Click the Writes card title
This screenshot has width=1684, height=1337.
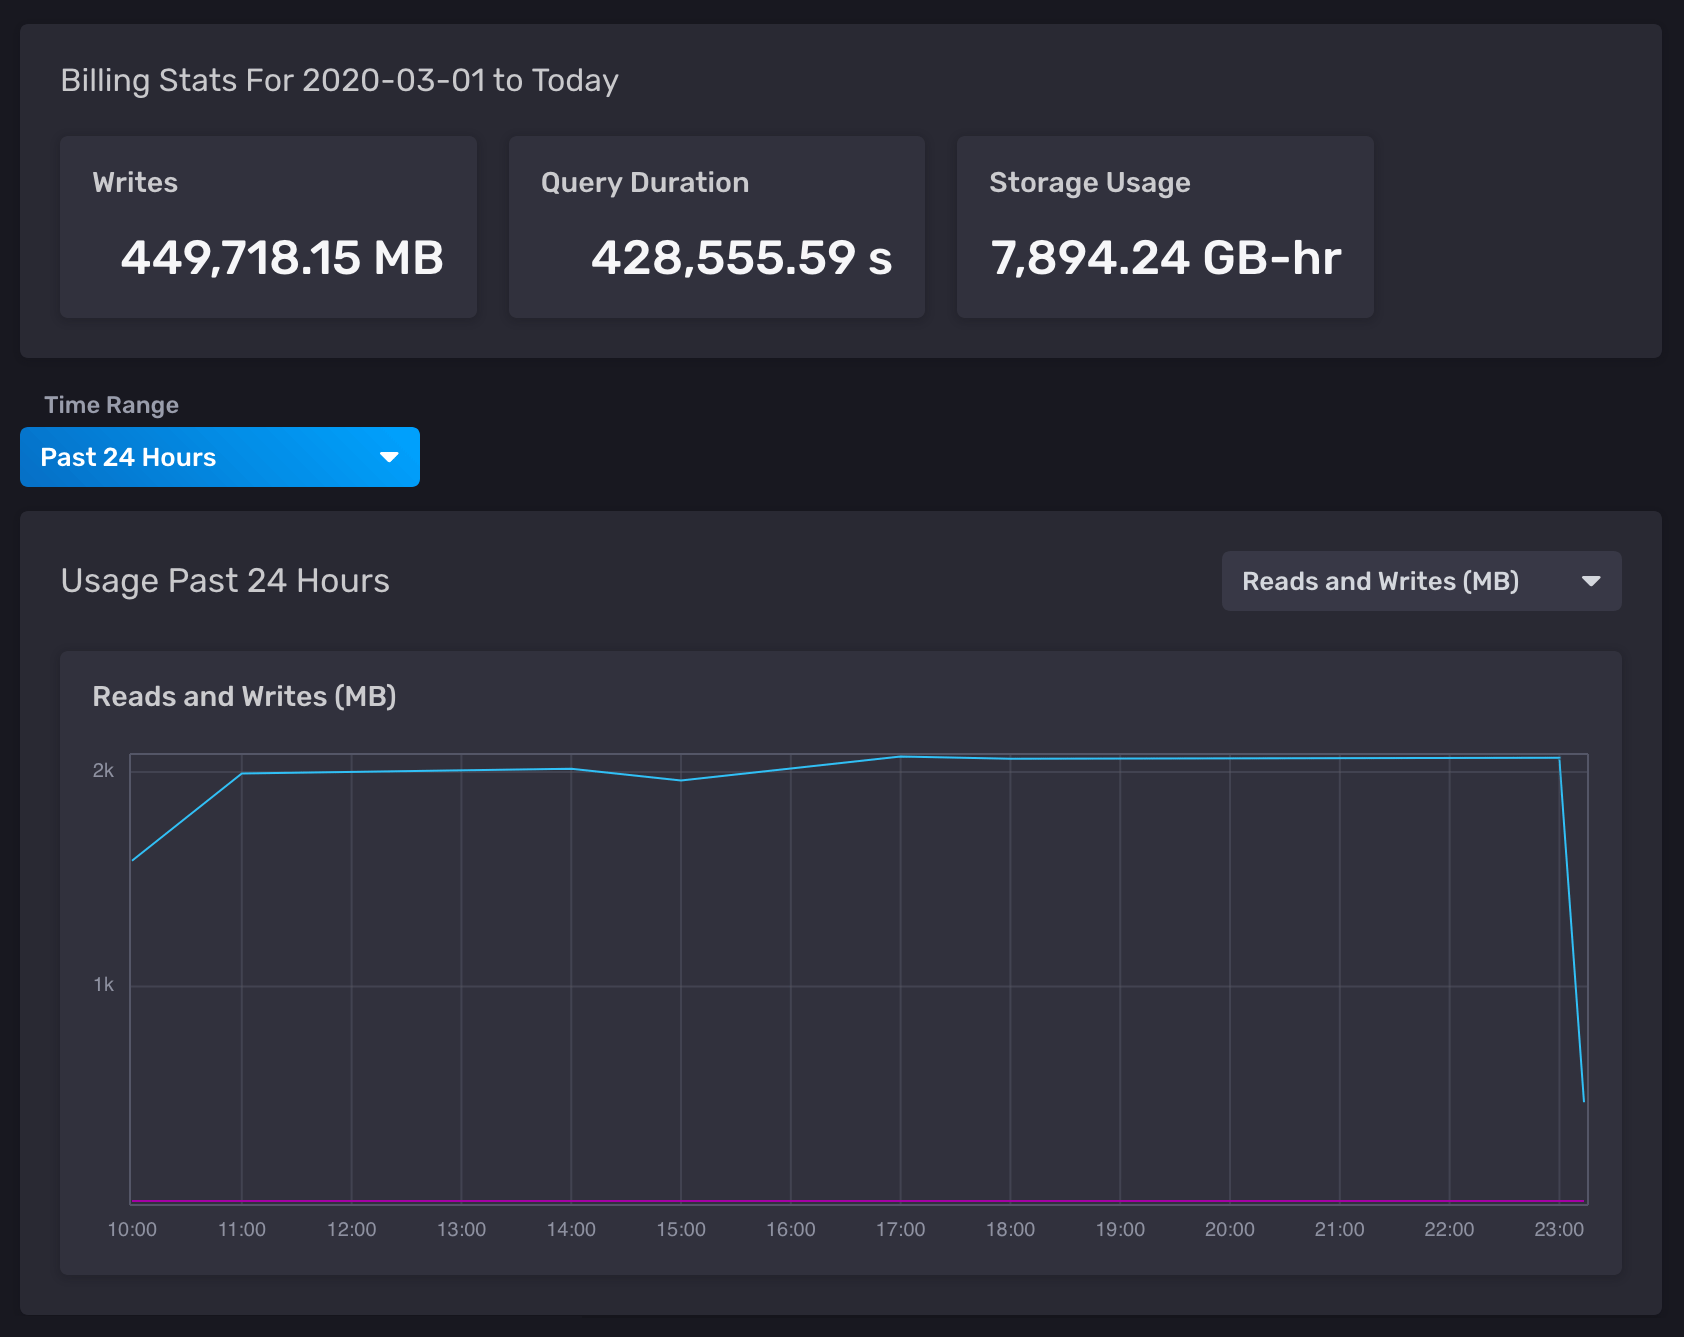tap(135, 182)
